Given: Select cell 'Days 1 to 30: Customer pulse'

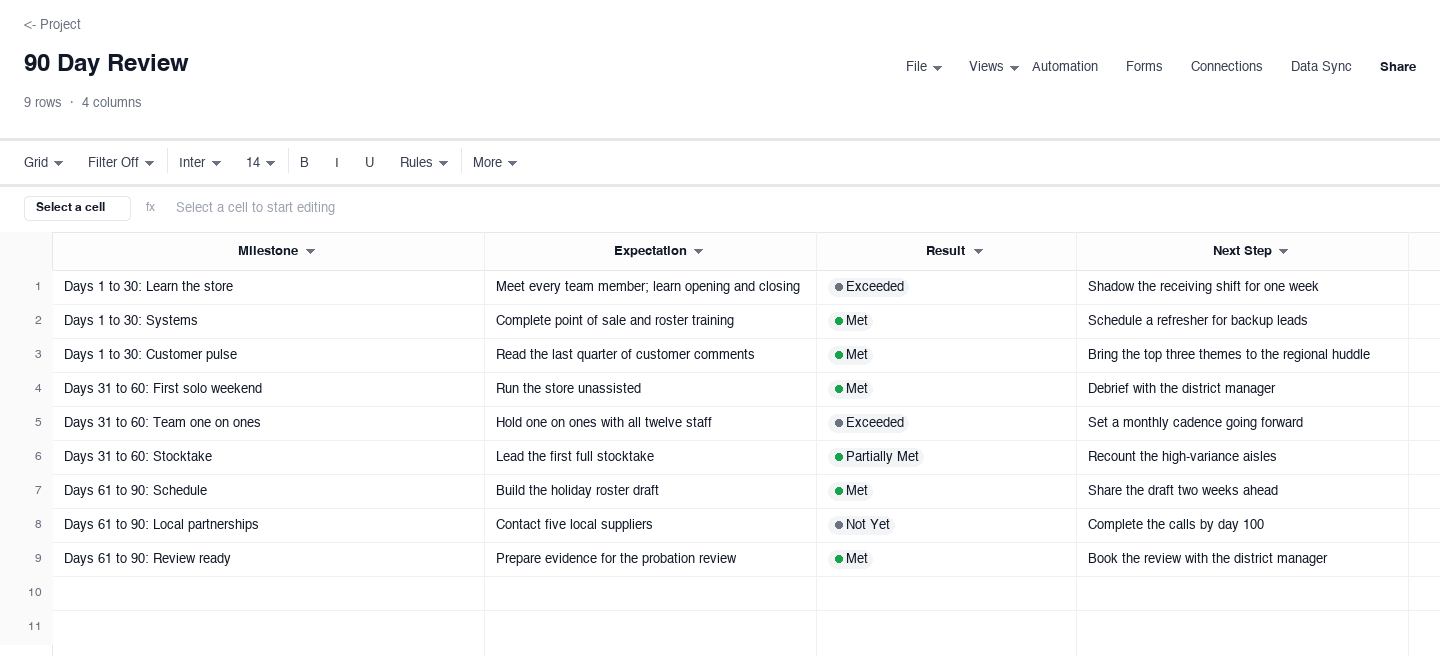Looking at the screenshot, I should 268,355.
